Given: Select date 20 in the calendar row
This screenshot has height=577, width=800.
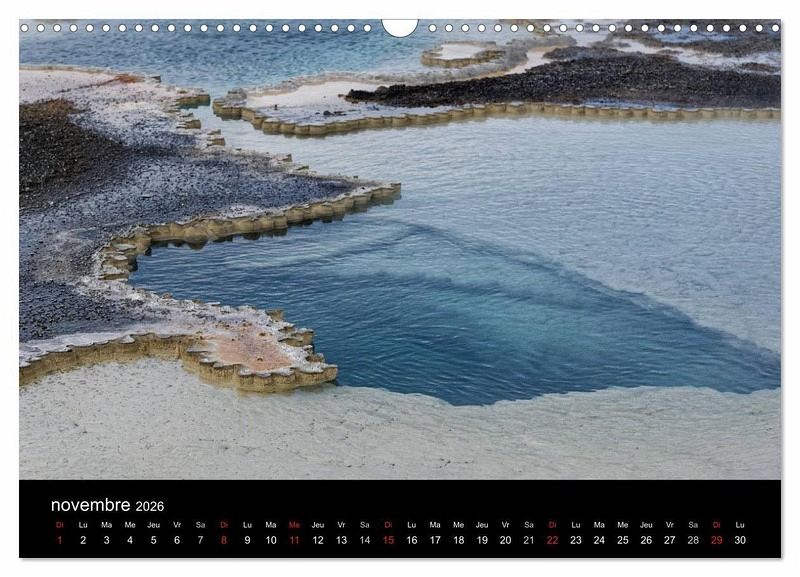Looking at the screenshot, I should [x=506, y=540].
